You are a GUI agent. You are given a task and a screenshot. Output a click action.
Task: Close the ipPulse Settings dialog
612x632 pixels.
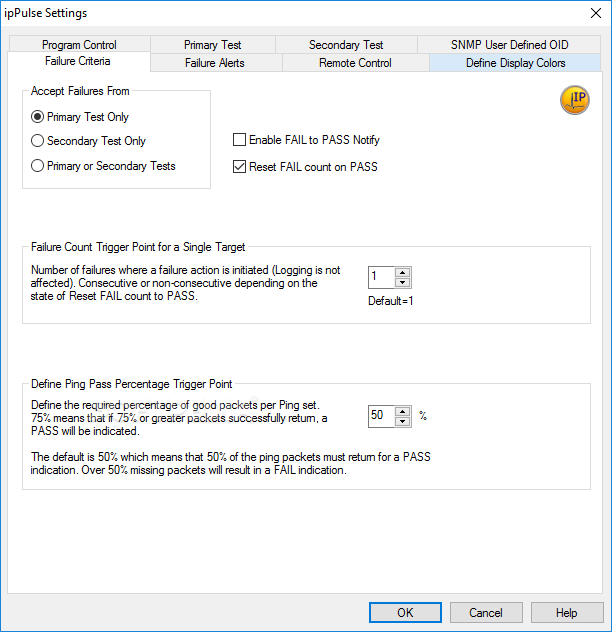pyautogui.click(x=595, y=13)
